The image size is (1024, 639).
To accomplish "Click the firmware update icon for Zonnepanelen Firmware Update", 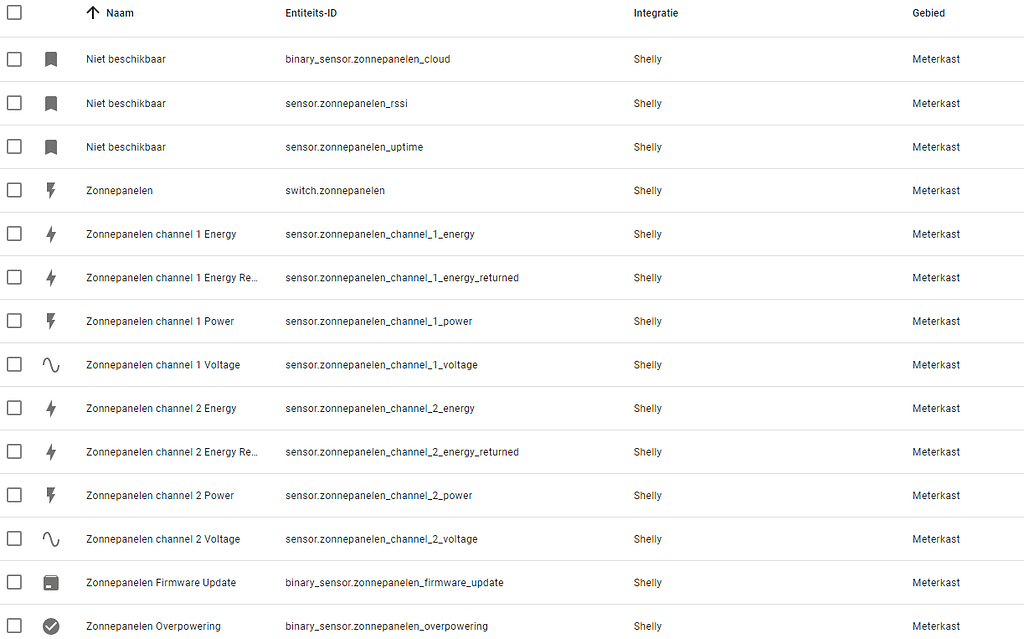I will 51,582.
